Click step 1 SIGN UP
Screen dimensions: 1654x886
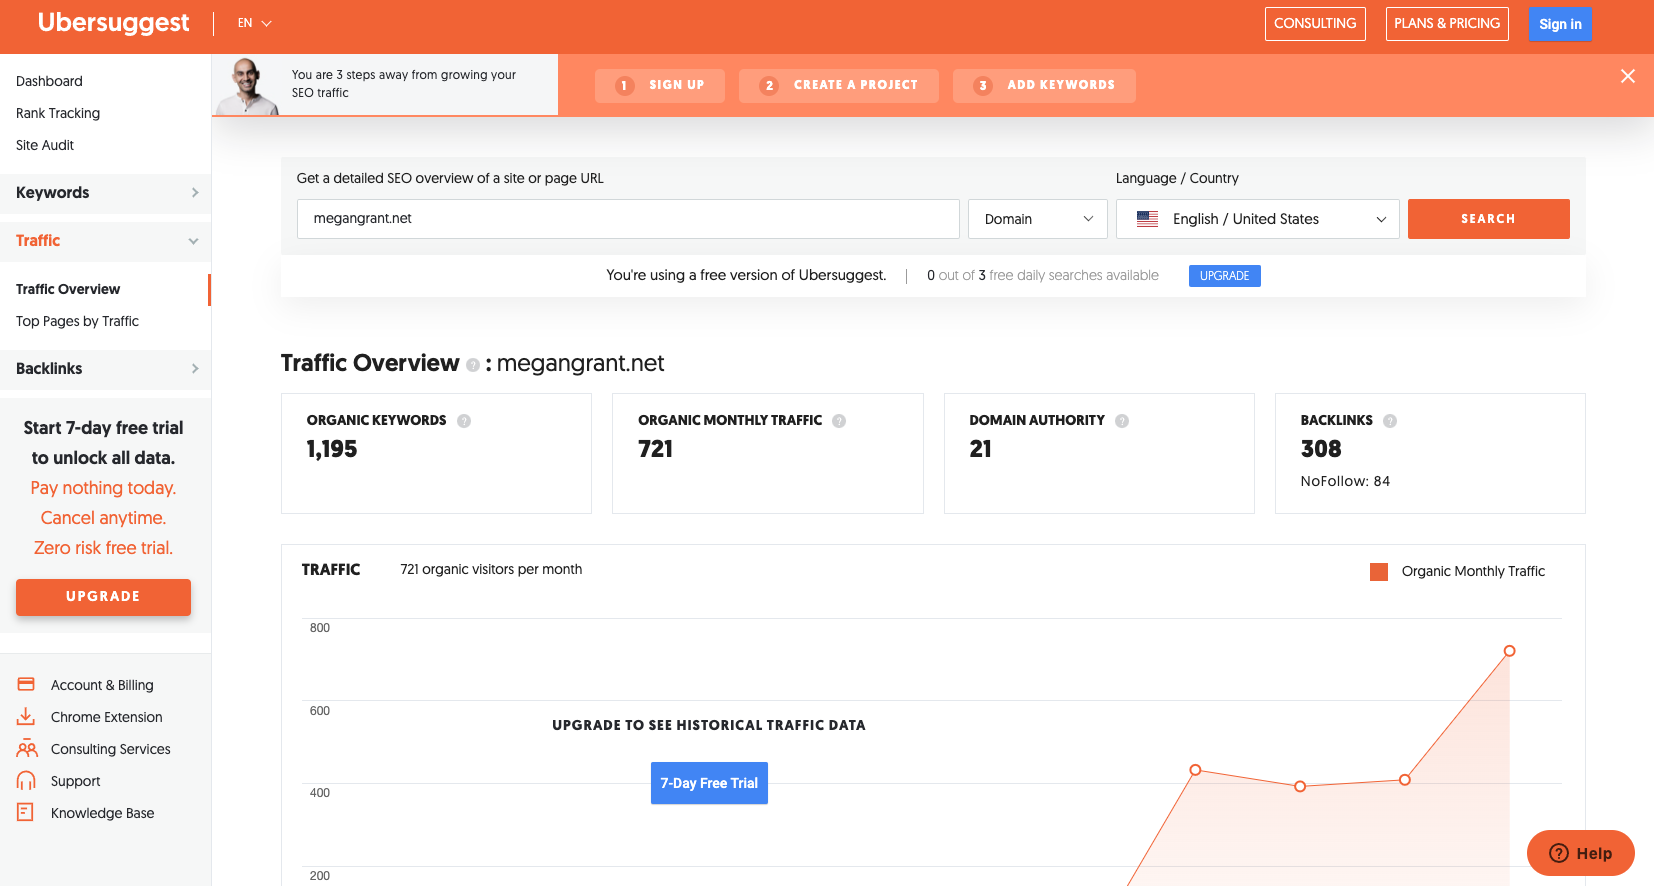(660, 86)
